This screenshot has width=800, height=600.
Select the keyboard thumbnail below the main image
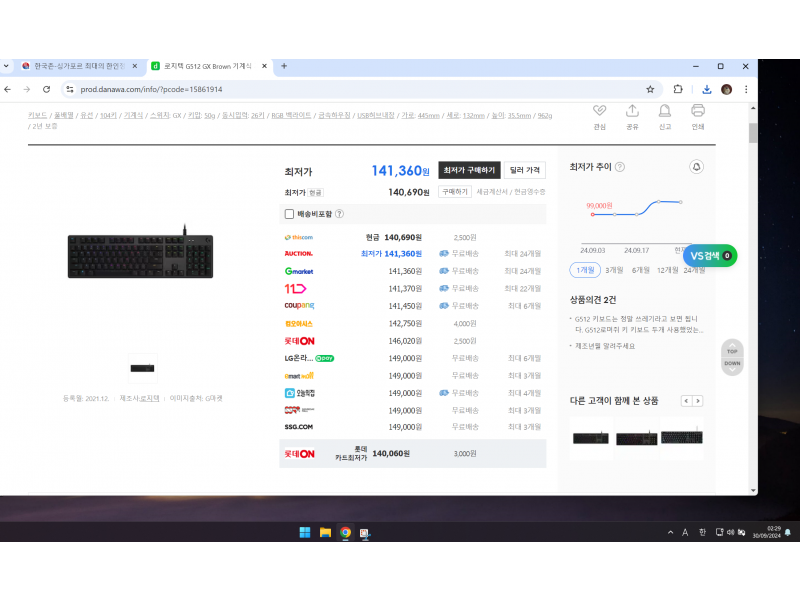pyautogui.click(x=142, y=368)
